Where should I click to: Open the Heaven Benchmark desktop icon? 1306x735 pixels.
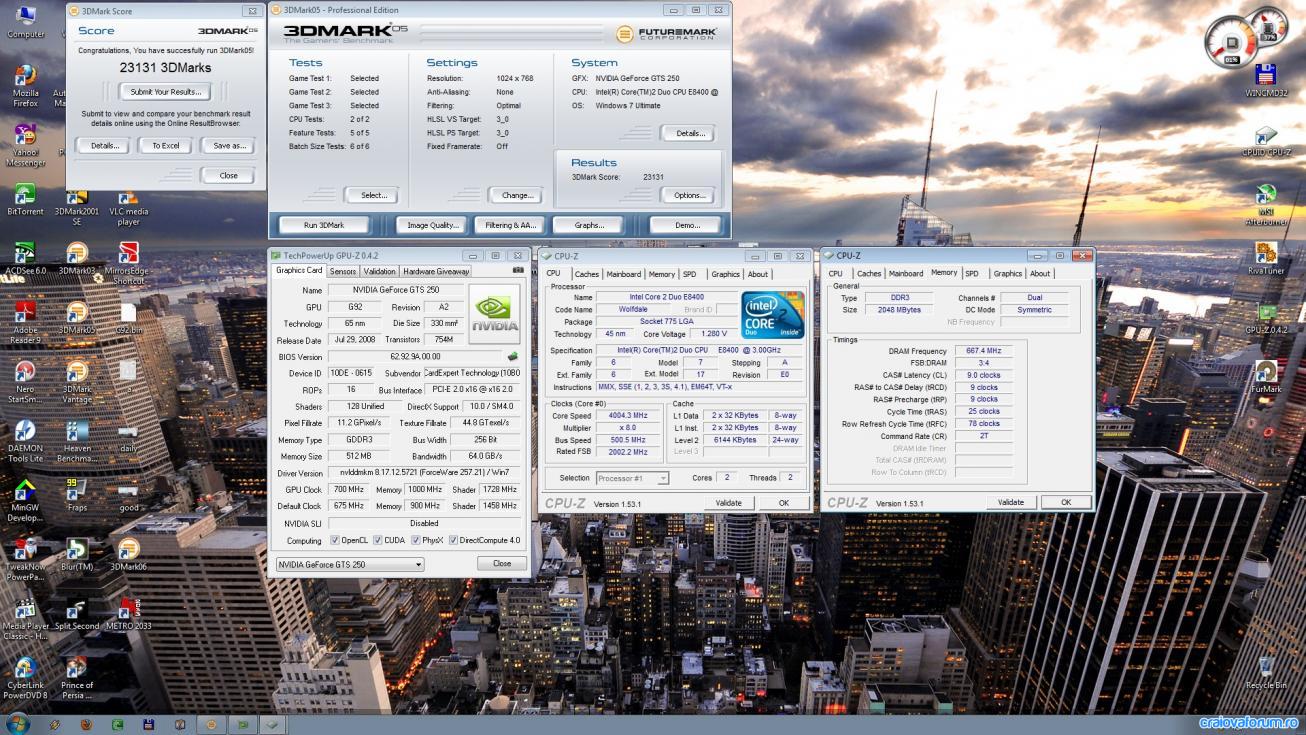(77, 440)
